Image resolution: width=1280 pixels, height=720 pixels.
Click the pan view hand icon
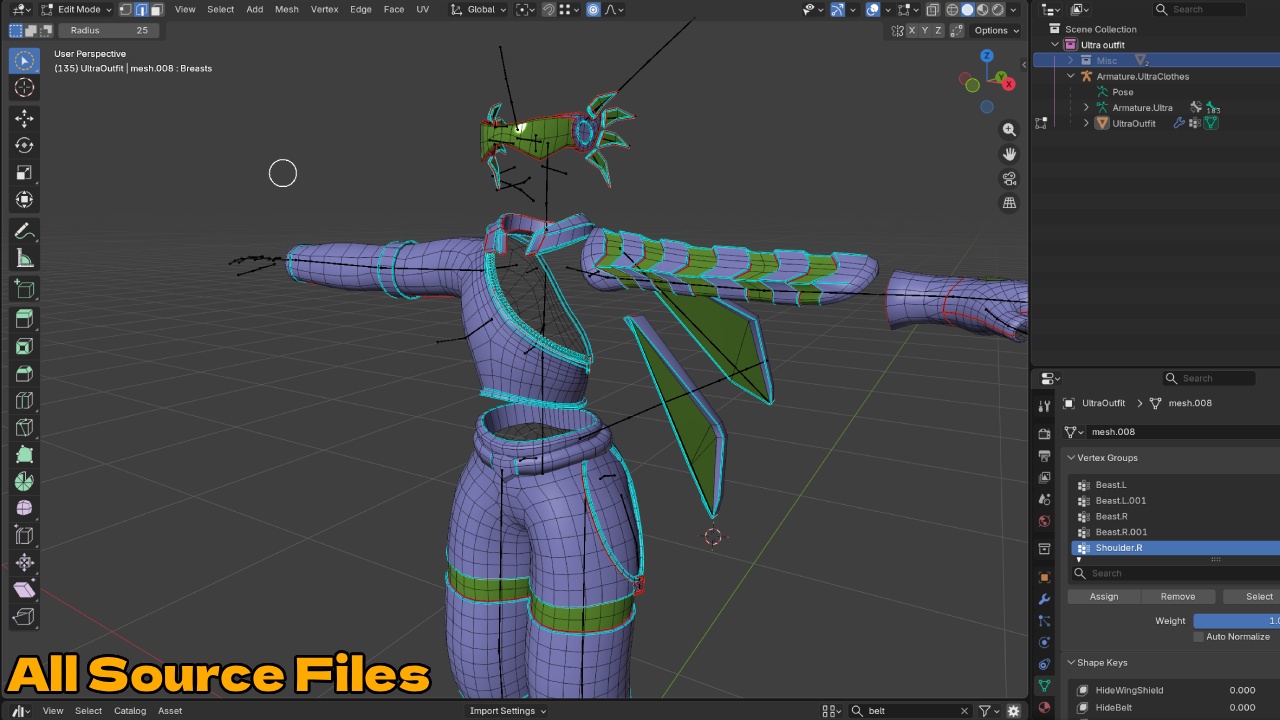click(1009, 154)
